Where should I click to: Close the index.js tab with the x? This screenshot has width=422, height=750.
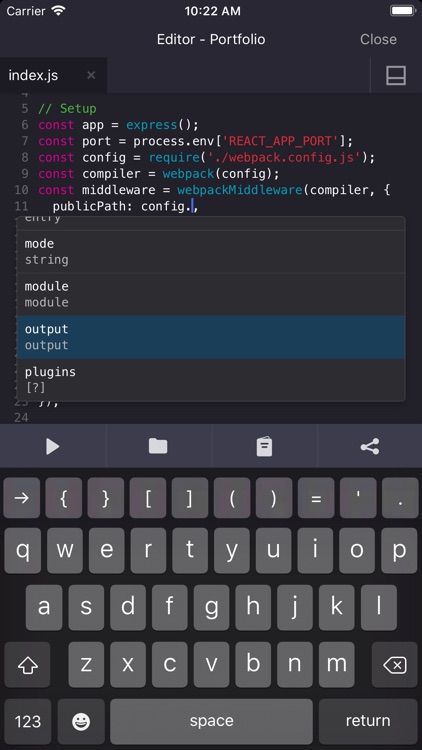point(91,75)
